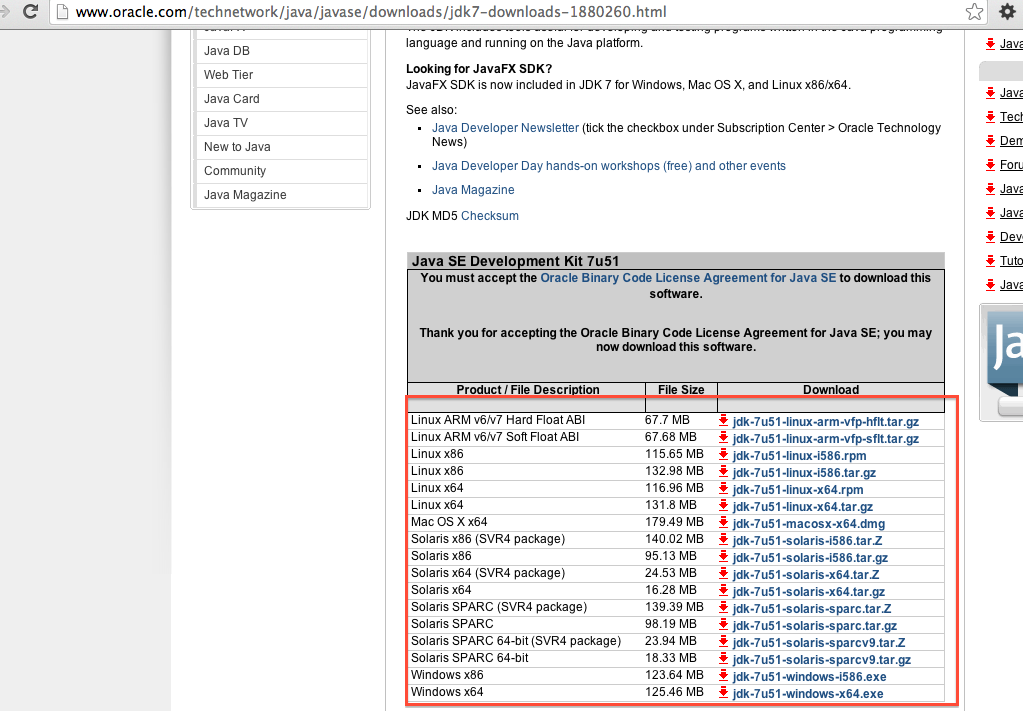Download jdk-7u51-linux-x64.rpm
Viewport: 1023px width, 711px height.
coord(798,490)
